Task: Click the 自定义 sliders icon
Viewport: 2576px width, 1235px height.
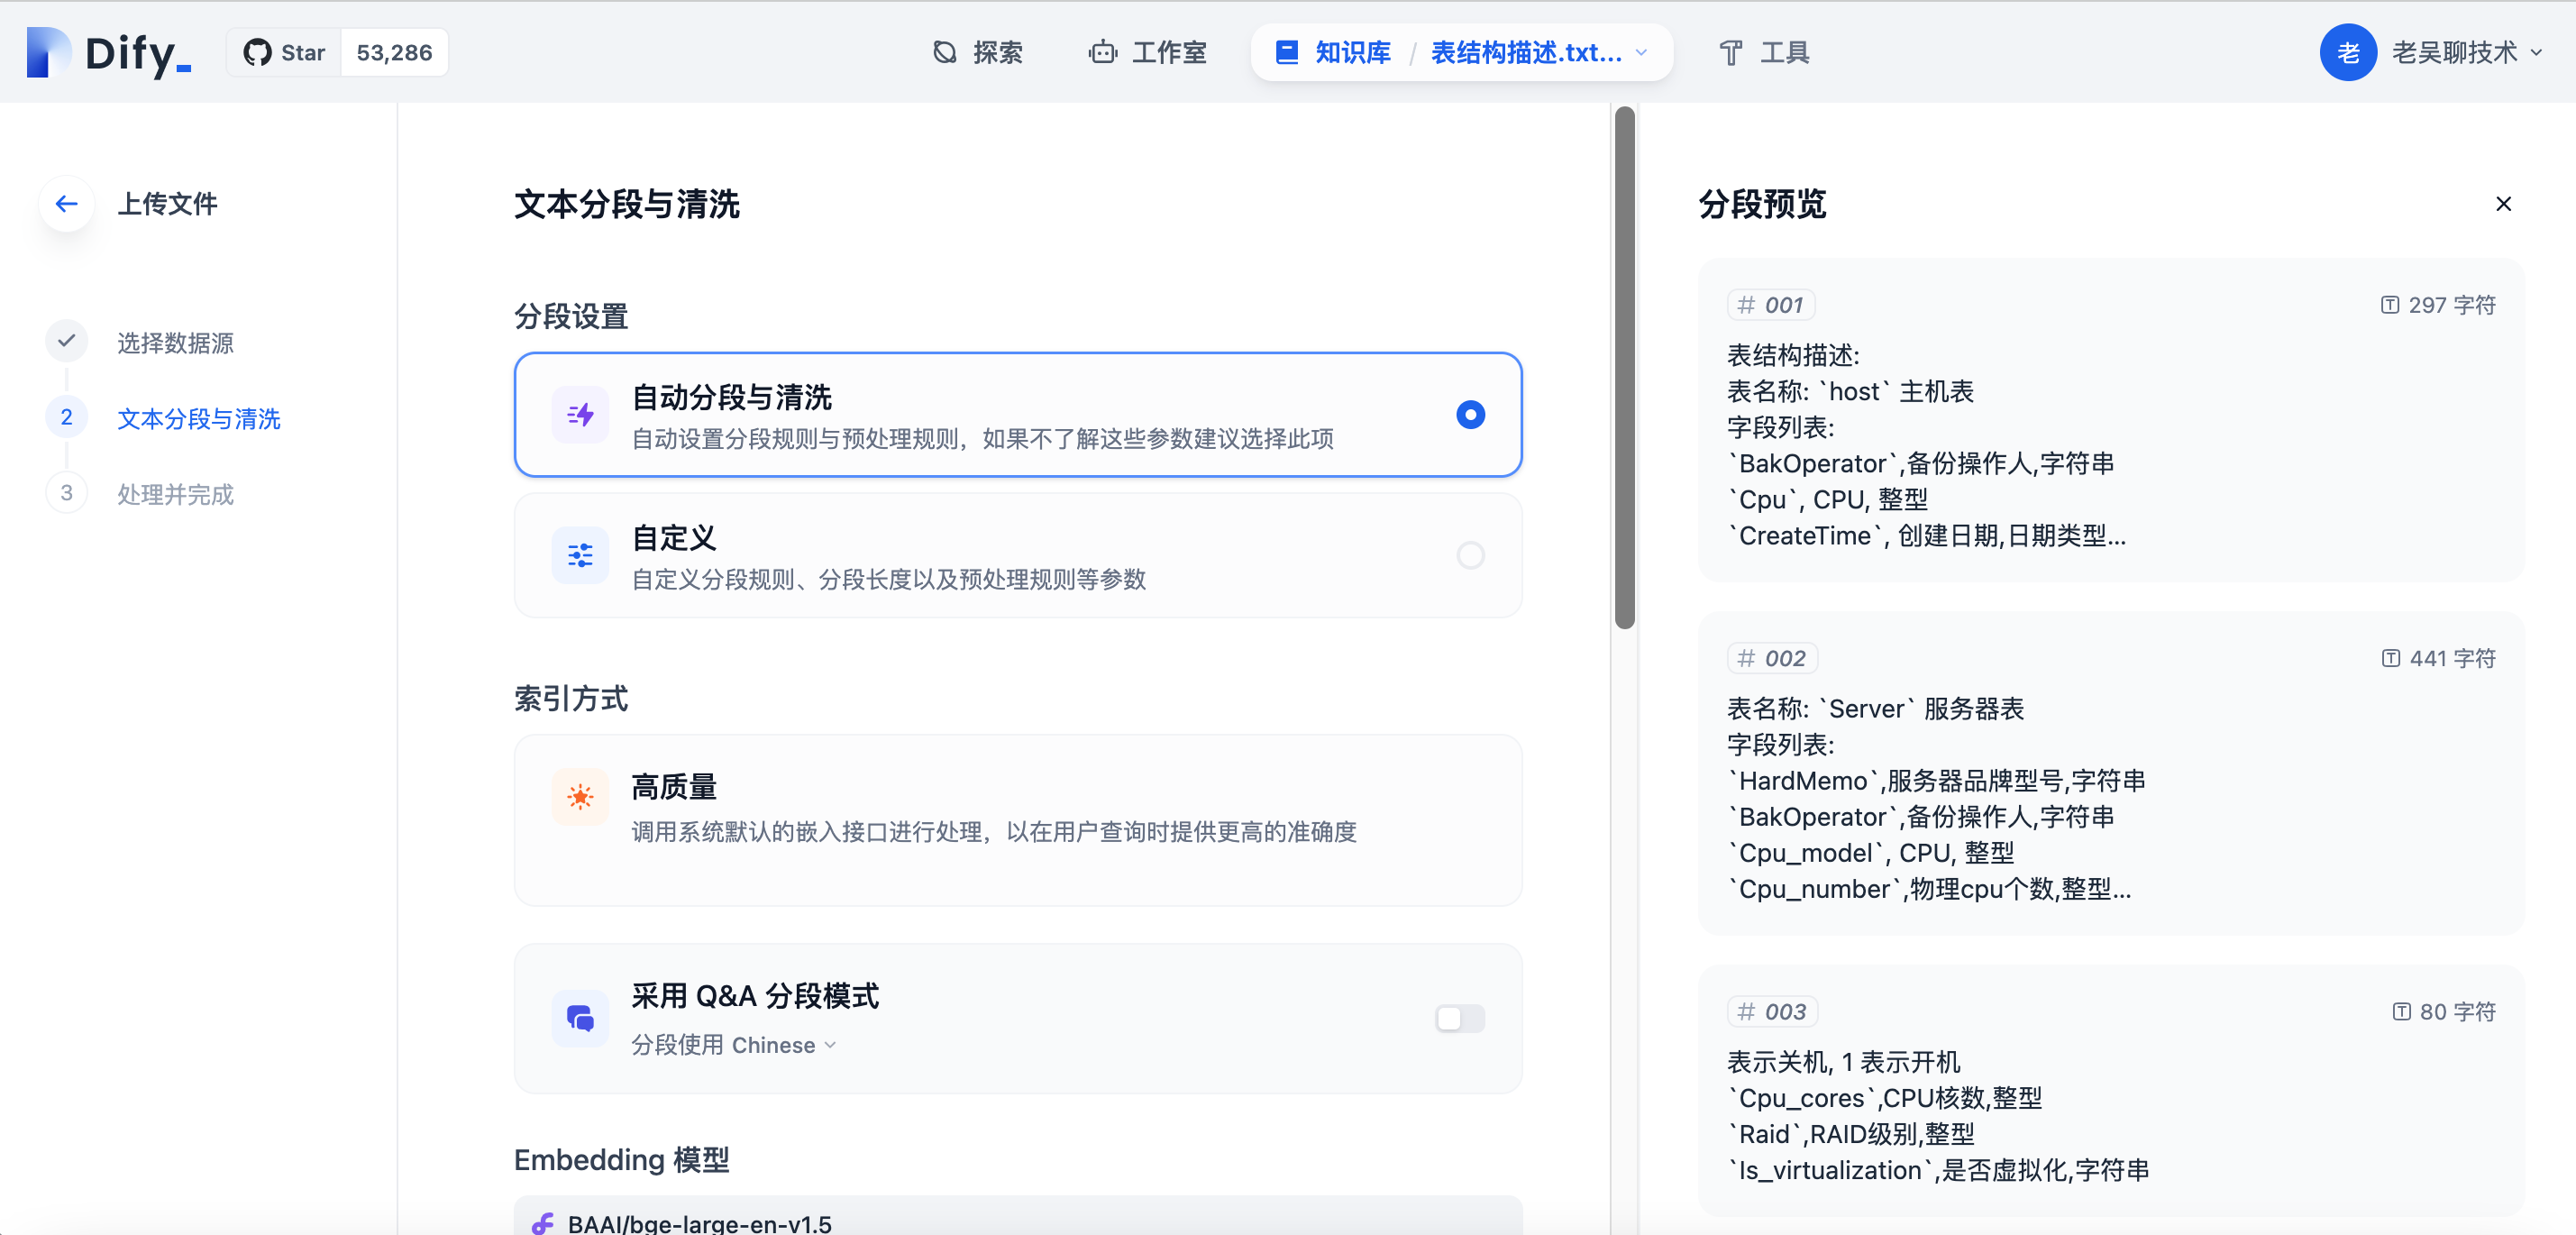Action: pyautogui.click(x=580, y=555)
